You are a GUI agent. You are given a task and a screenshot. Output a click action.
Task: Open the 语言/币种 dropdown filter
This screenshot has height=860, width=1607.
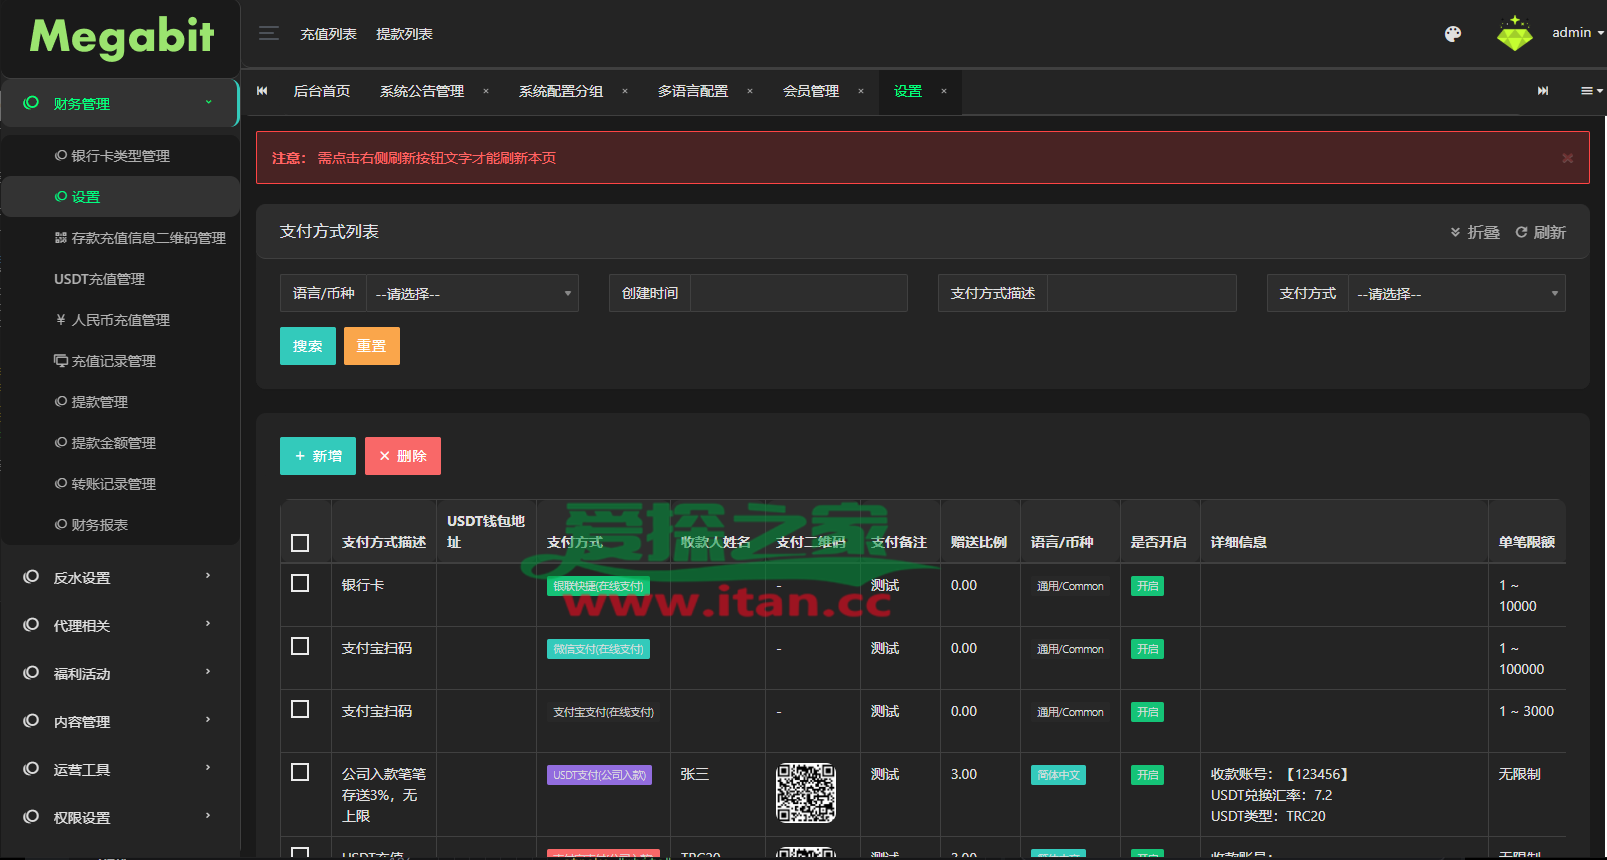point(472,294)
